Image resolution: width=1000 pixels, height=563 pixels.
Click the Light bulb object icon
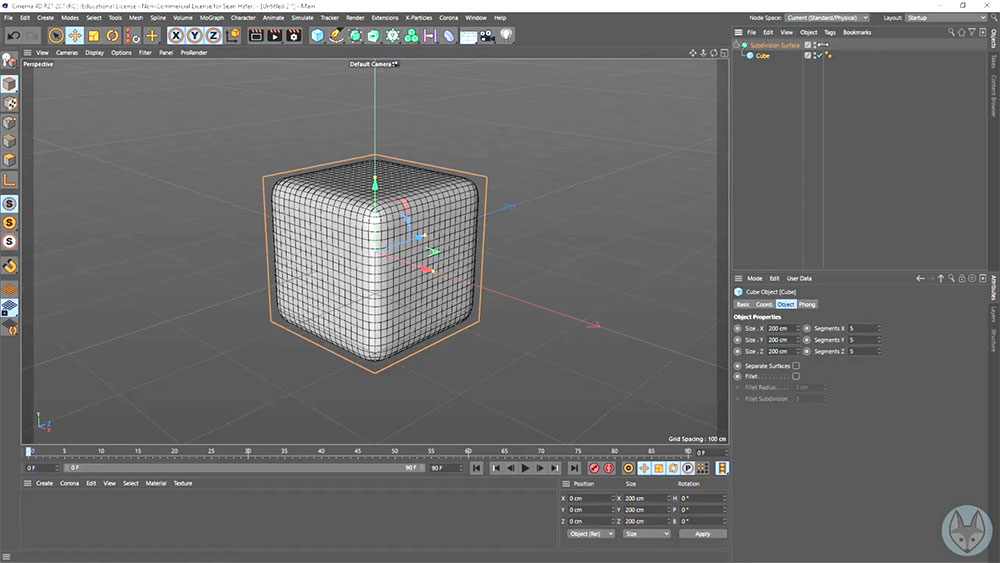pyautogui.click(x=506, y=36)
